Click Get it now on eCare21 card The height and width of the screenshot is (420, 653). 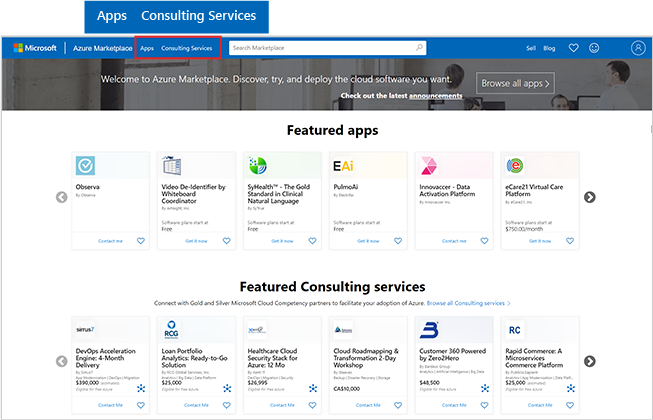tap(540, 241)
